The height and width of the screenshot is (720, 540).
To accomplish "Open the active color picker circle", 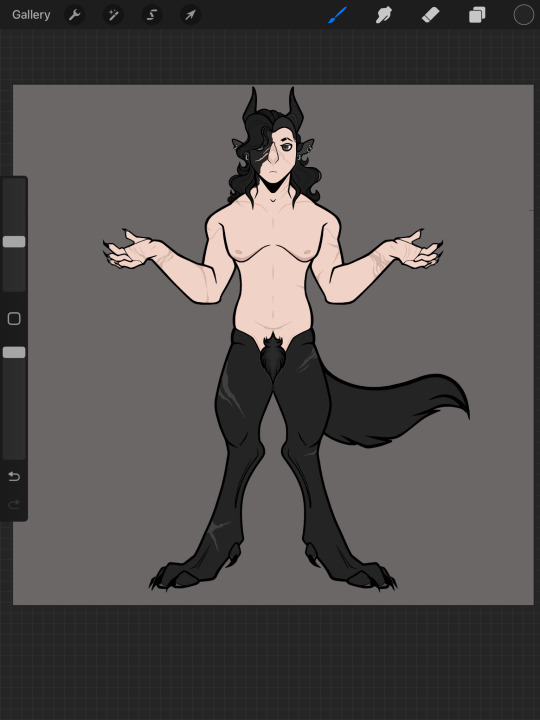I will 523,15.
